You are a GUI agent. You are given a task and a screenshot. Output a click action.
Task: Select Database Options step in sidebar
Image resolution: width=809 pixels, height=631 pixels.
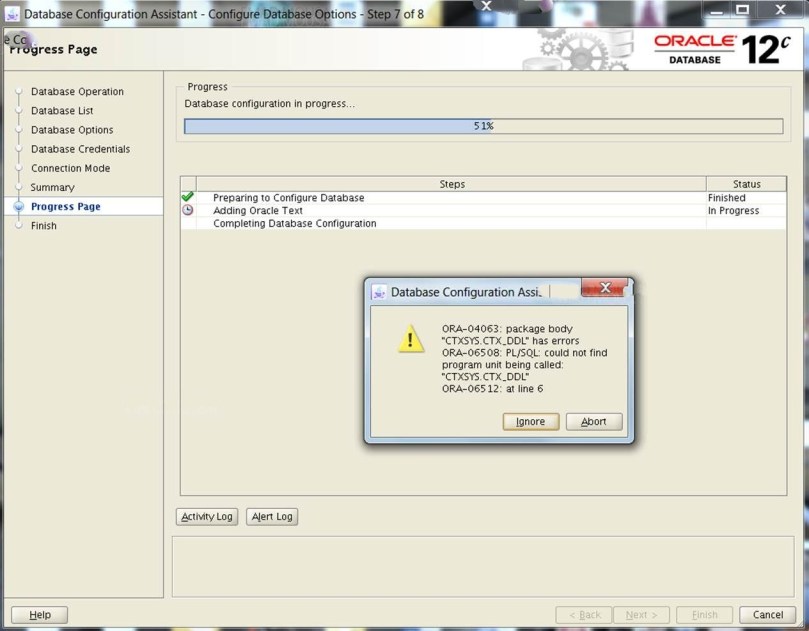(72, 130)
